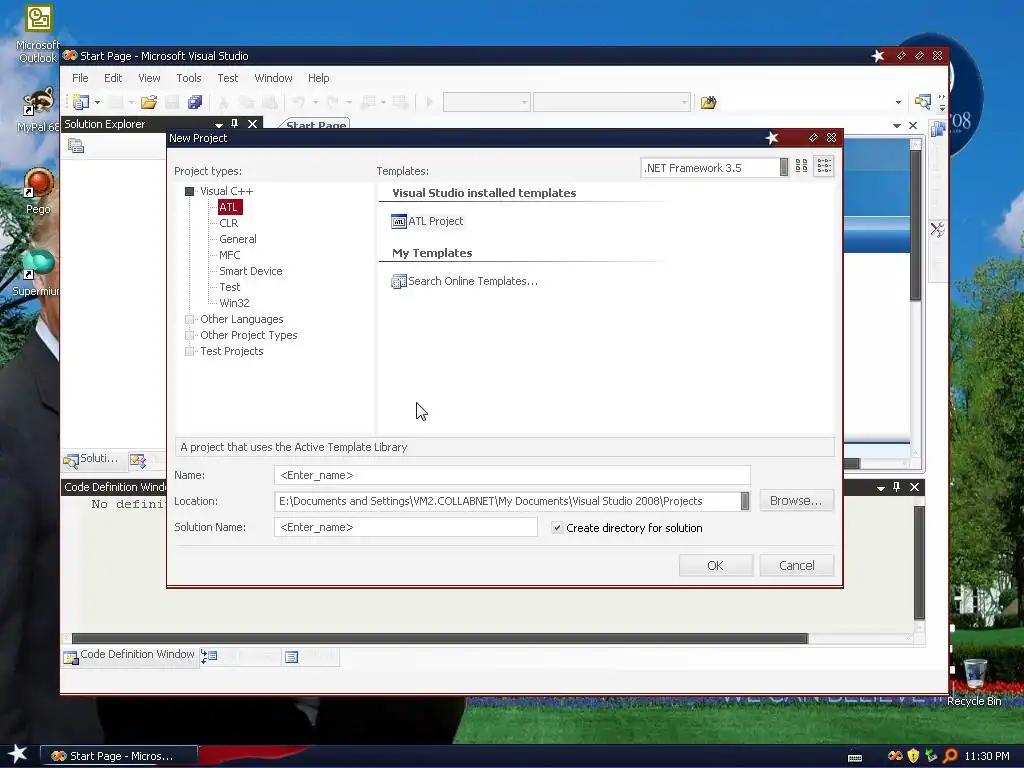
Task: Select CLR project type
Action: pos(229,223)
